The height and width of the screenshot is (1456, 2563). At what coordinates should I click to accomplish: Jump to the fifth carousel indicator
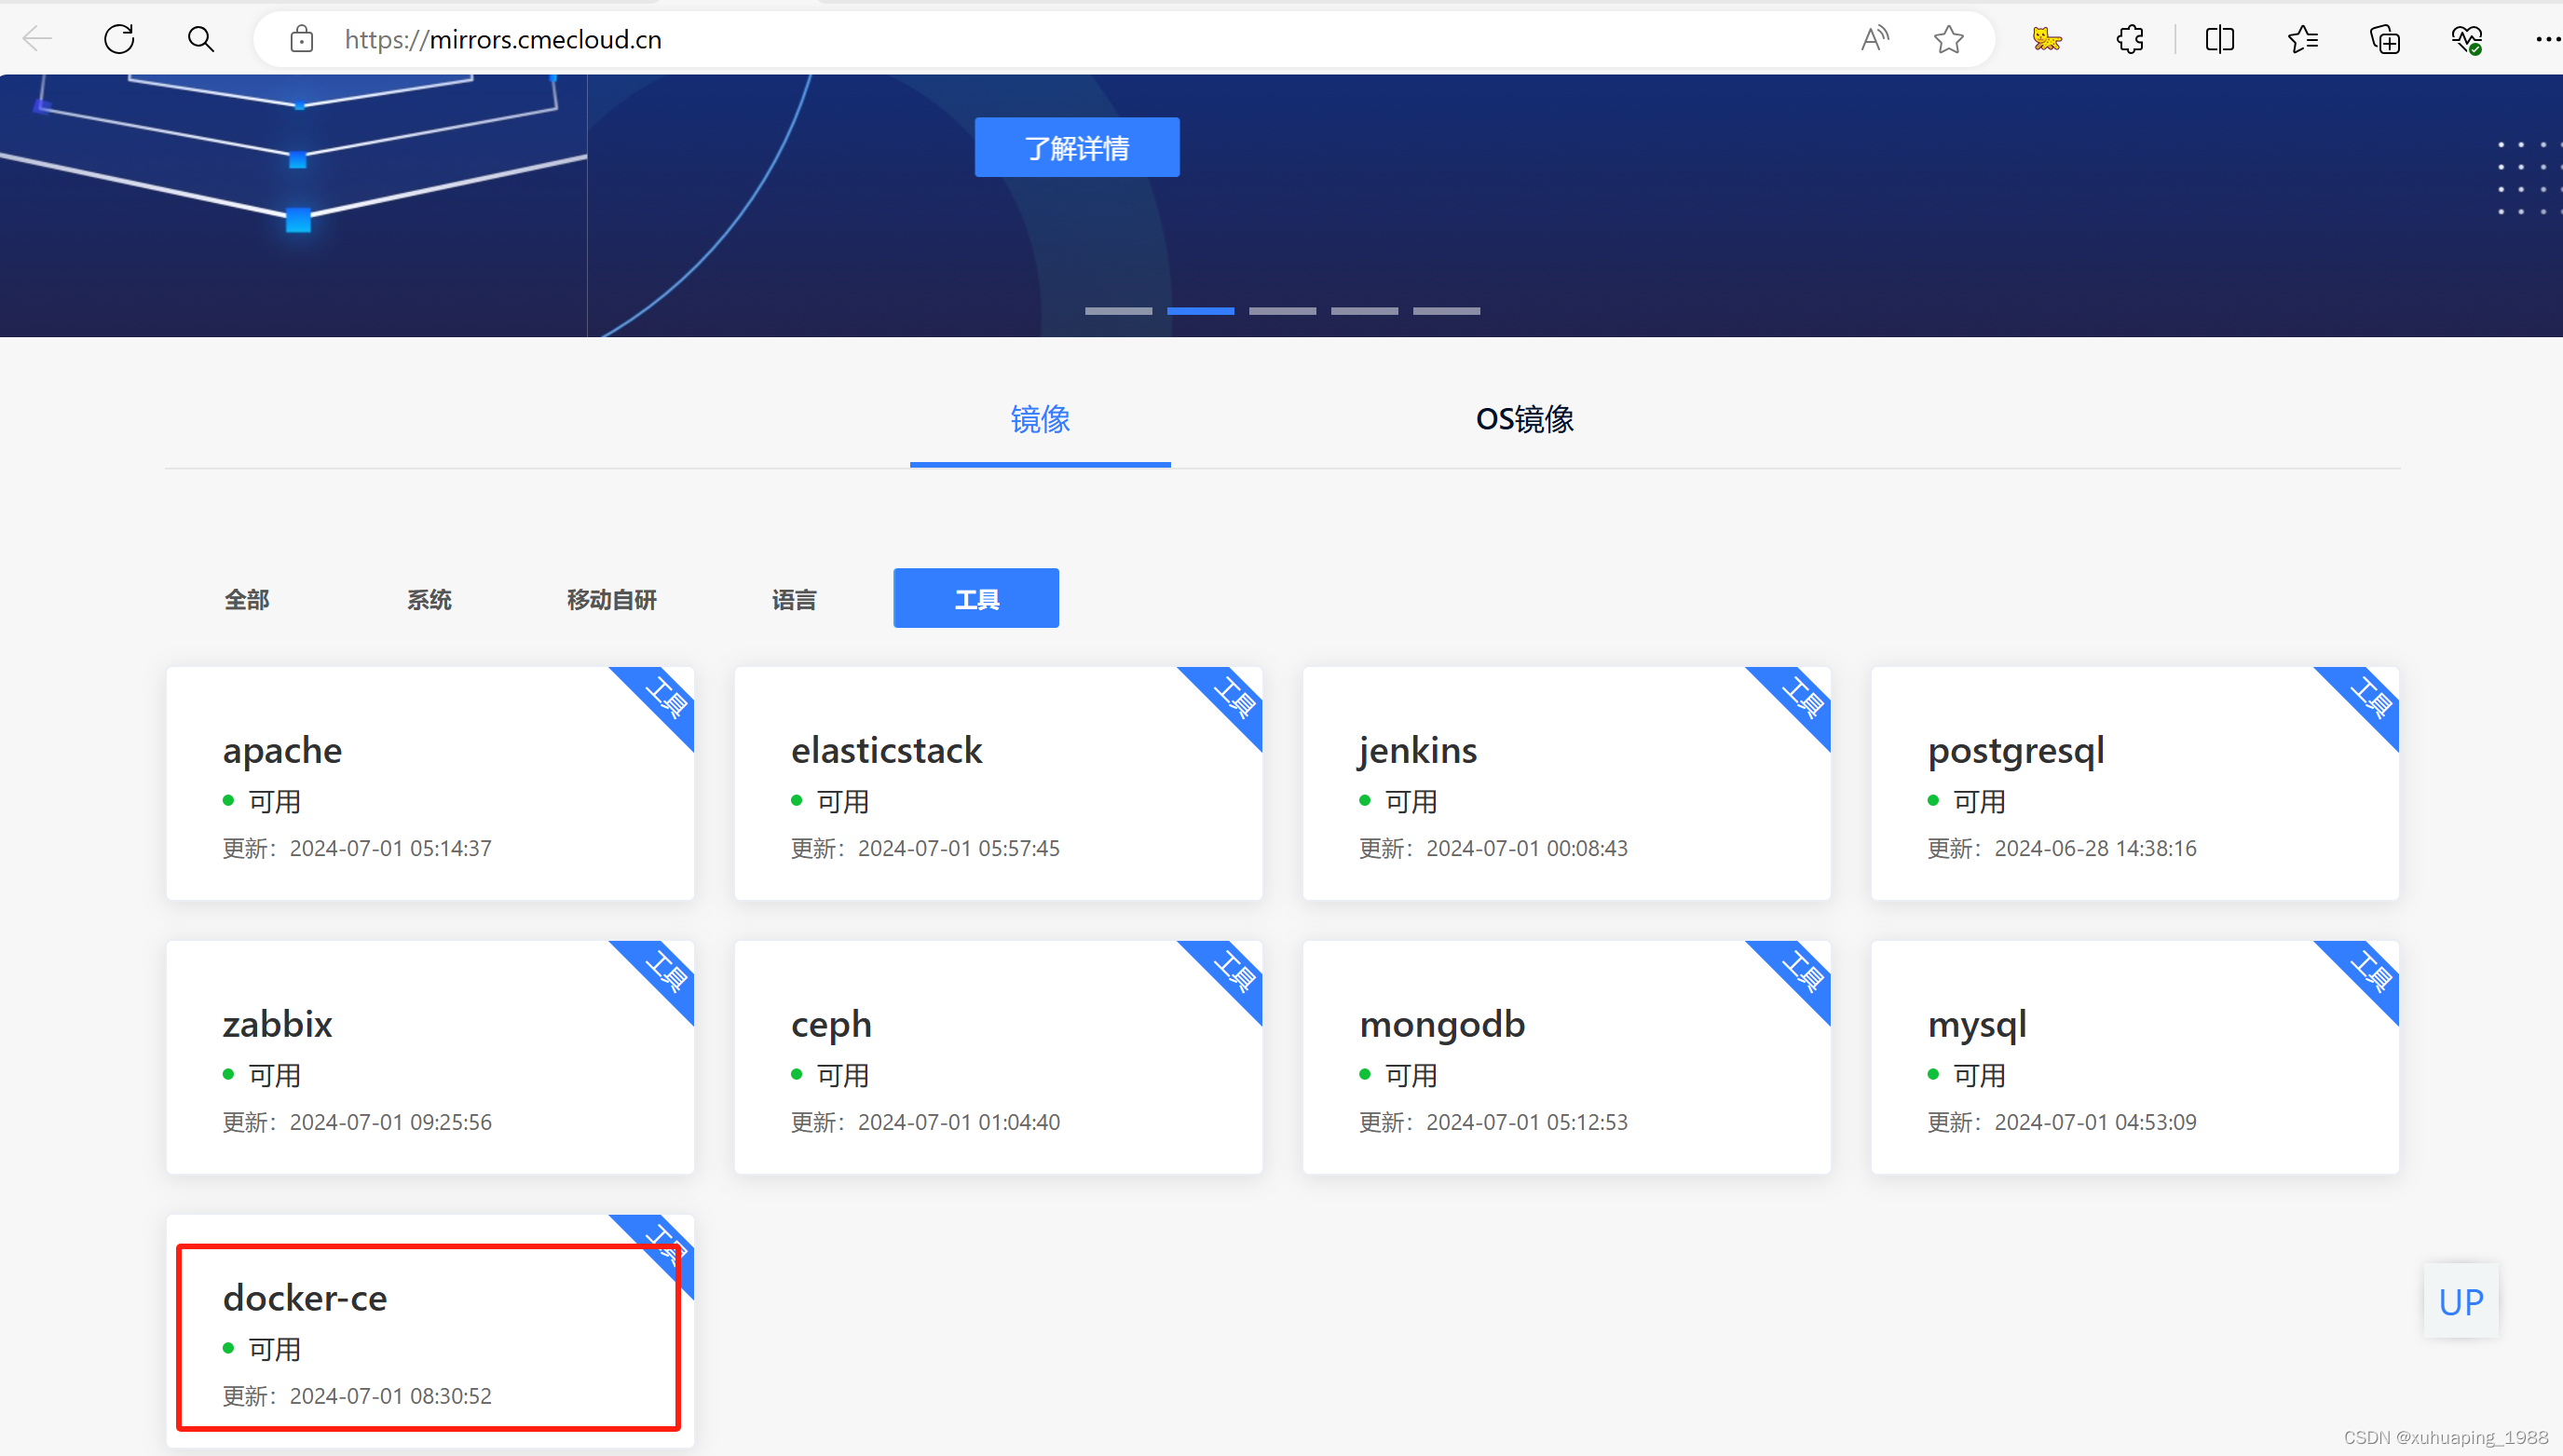point(1446,311)
